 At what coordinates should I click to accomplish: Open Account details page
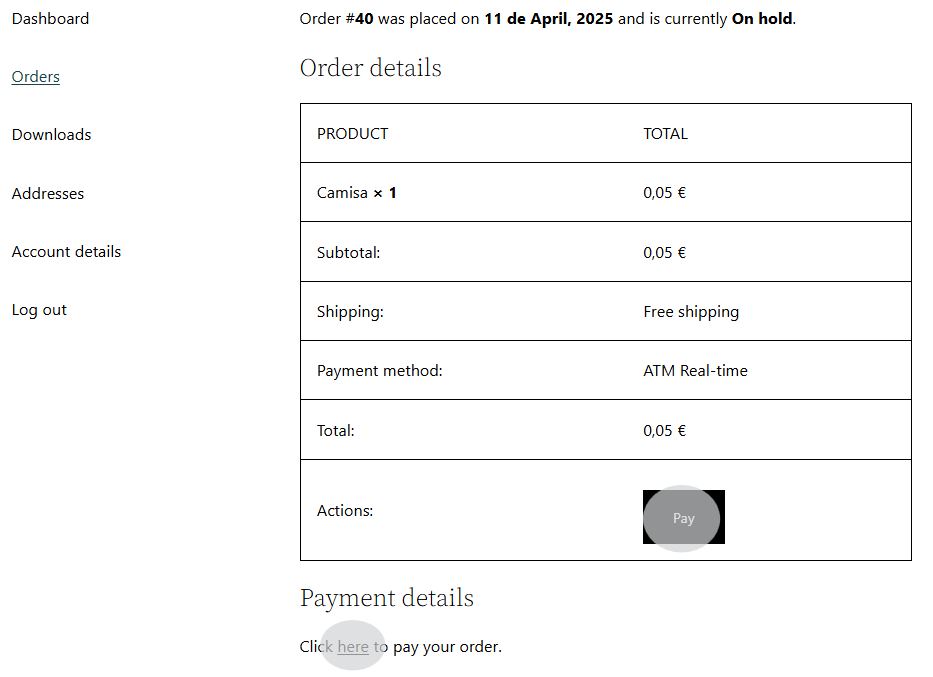point(66,252)
